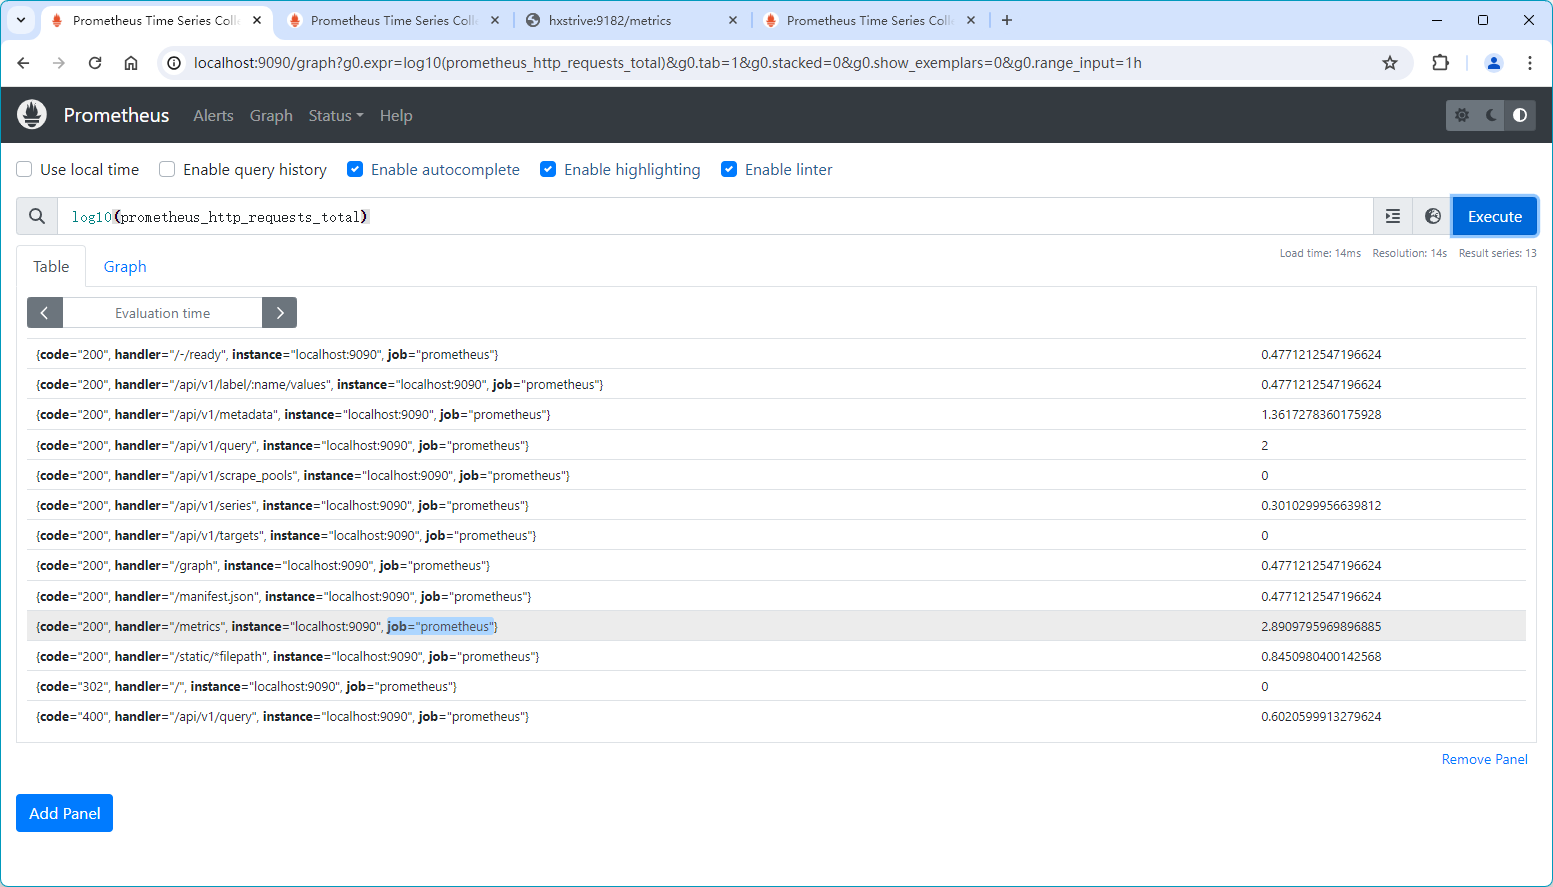Open the browser profile avatar
Screen dimensions: 1553x887
coord(1494,63)
